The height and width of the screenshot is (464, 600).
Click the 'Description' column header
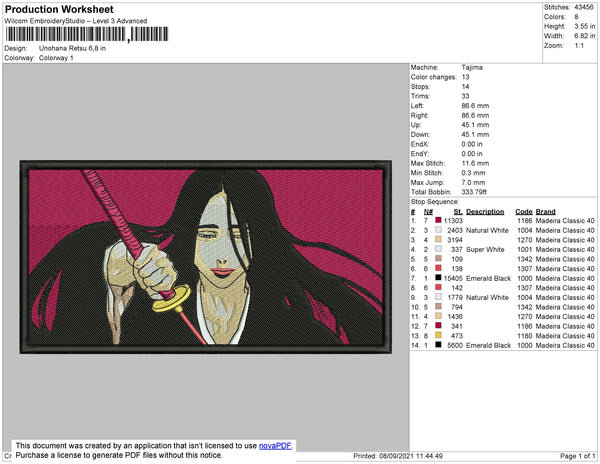[485, 212]
